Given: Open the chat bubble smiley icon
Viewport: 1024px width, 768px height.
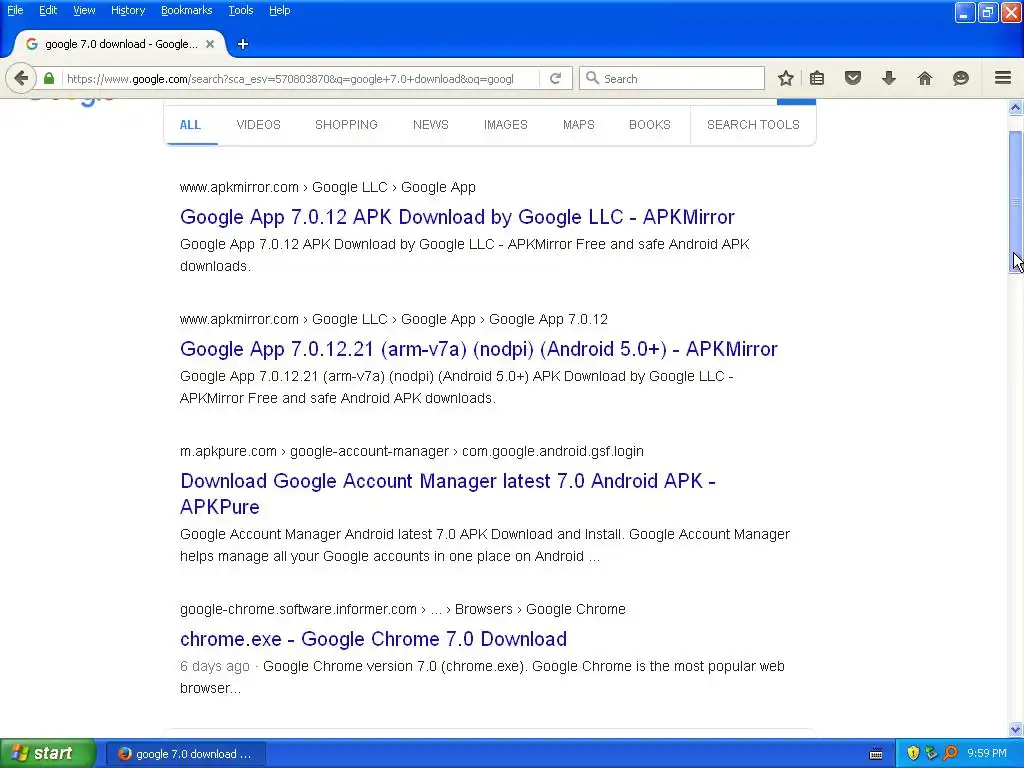Looking at the screenshot, I should [961, 78].
